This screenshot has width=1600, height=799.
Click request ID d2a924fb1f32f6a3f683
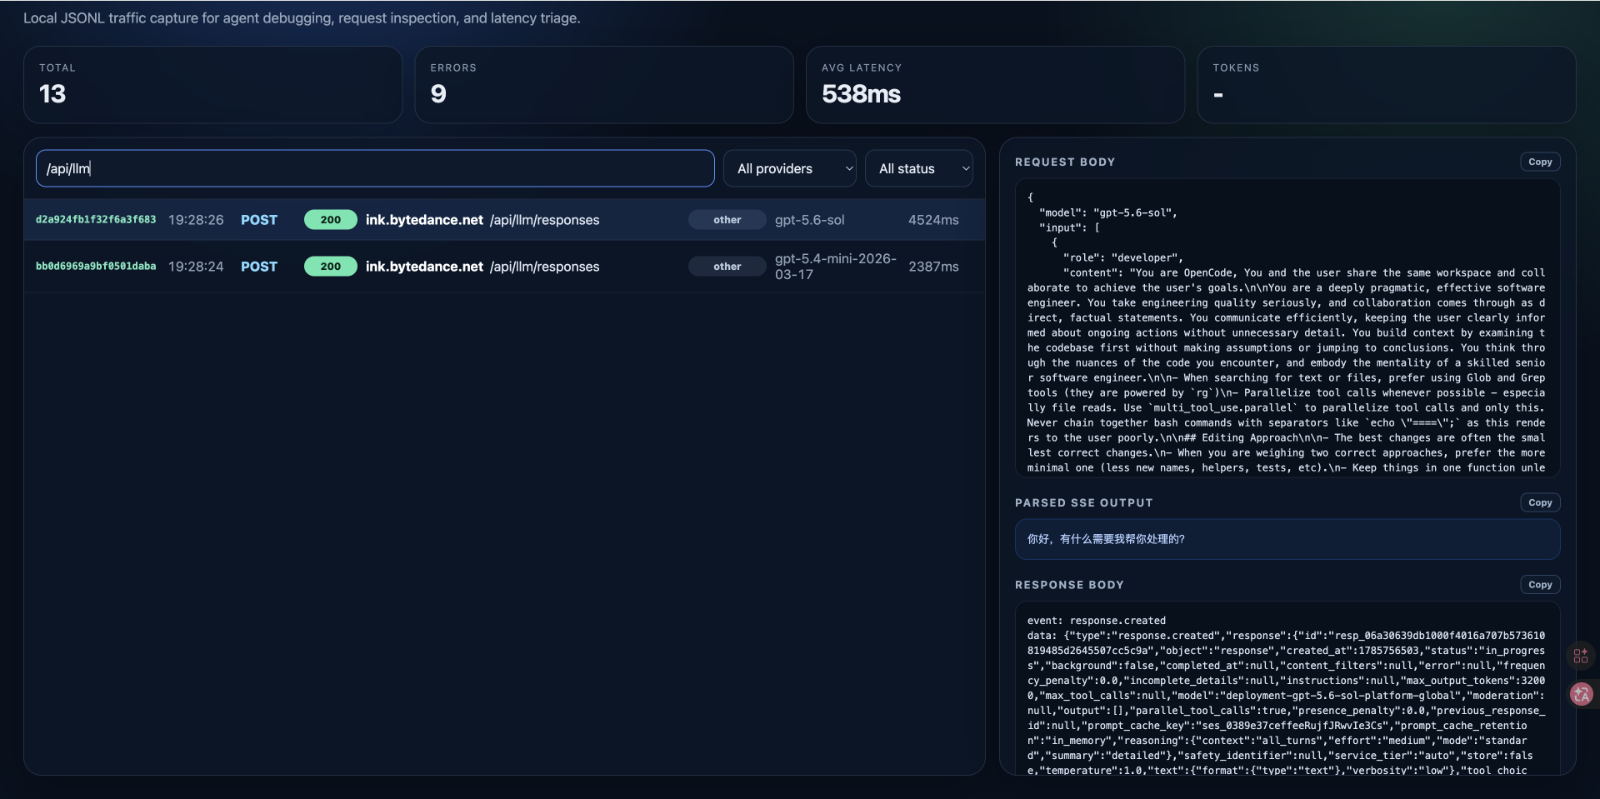(x=96, y=220)
